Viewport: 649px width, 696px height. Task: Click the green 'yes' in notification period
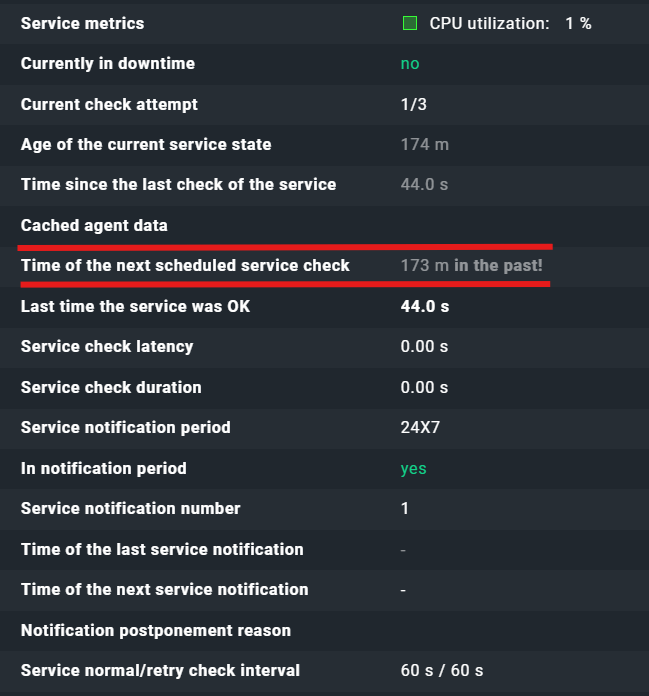(413, 468)
